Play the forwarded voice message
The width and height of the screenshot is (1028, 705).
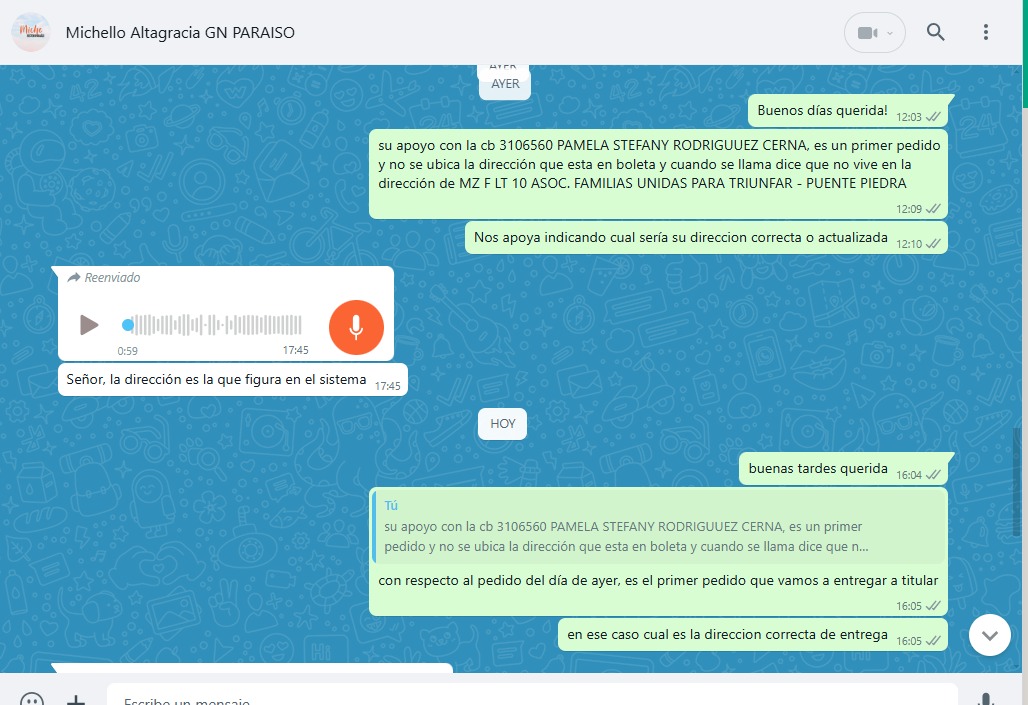(89, 325)
